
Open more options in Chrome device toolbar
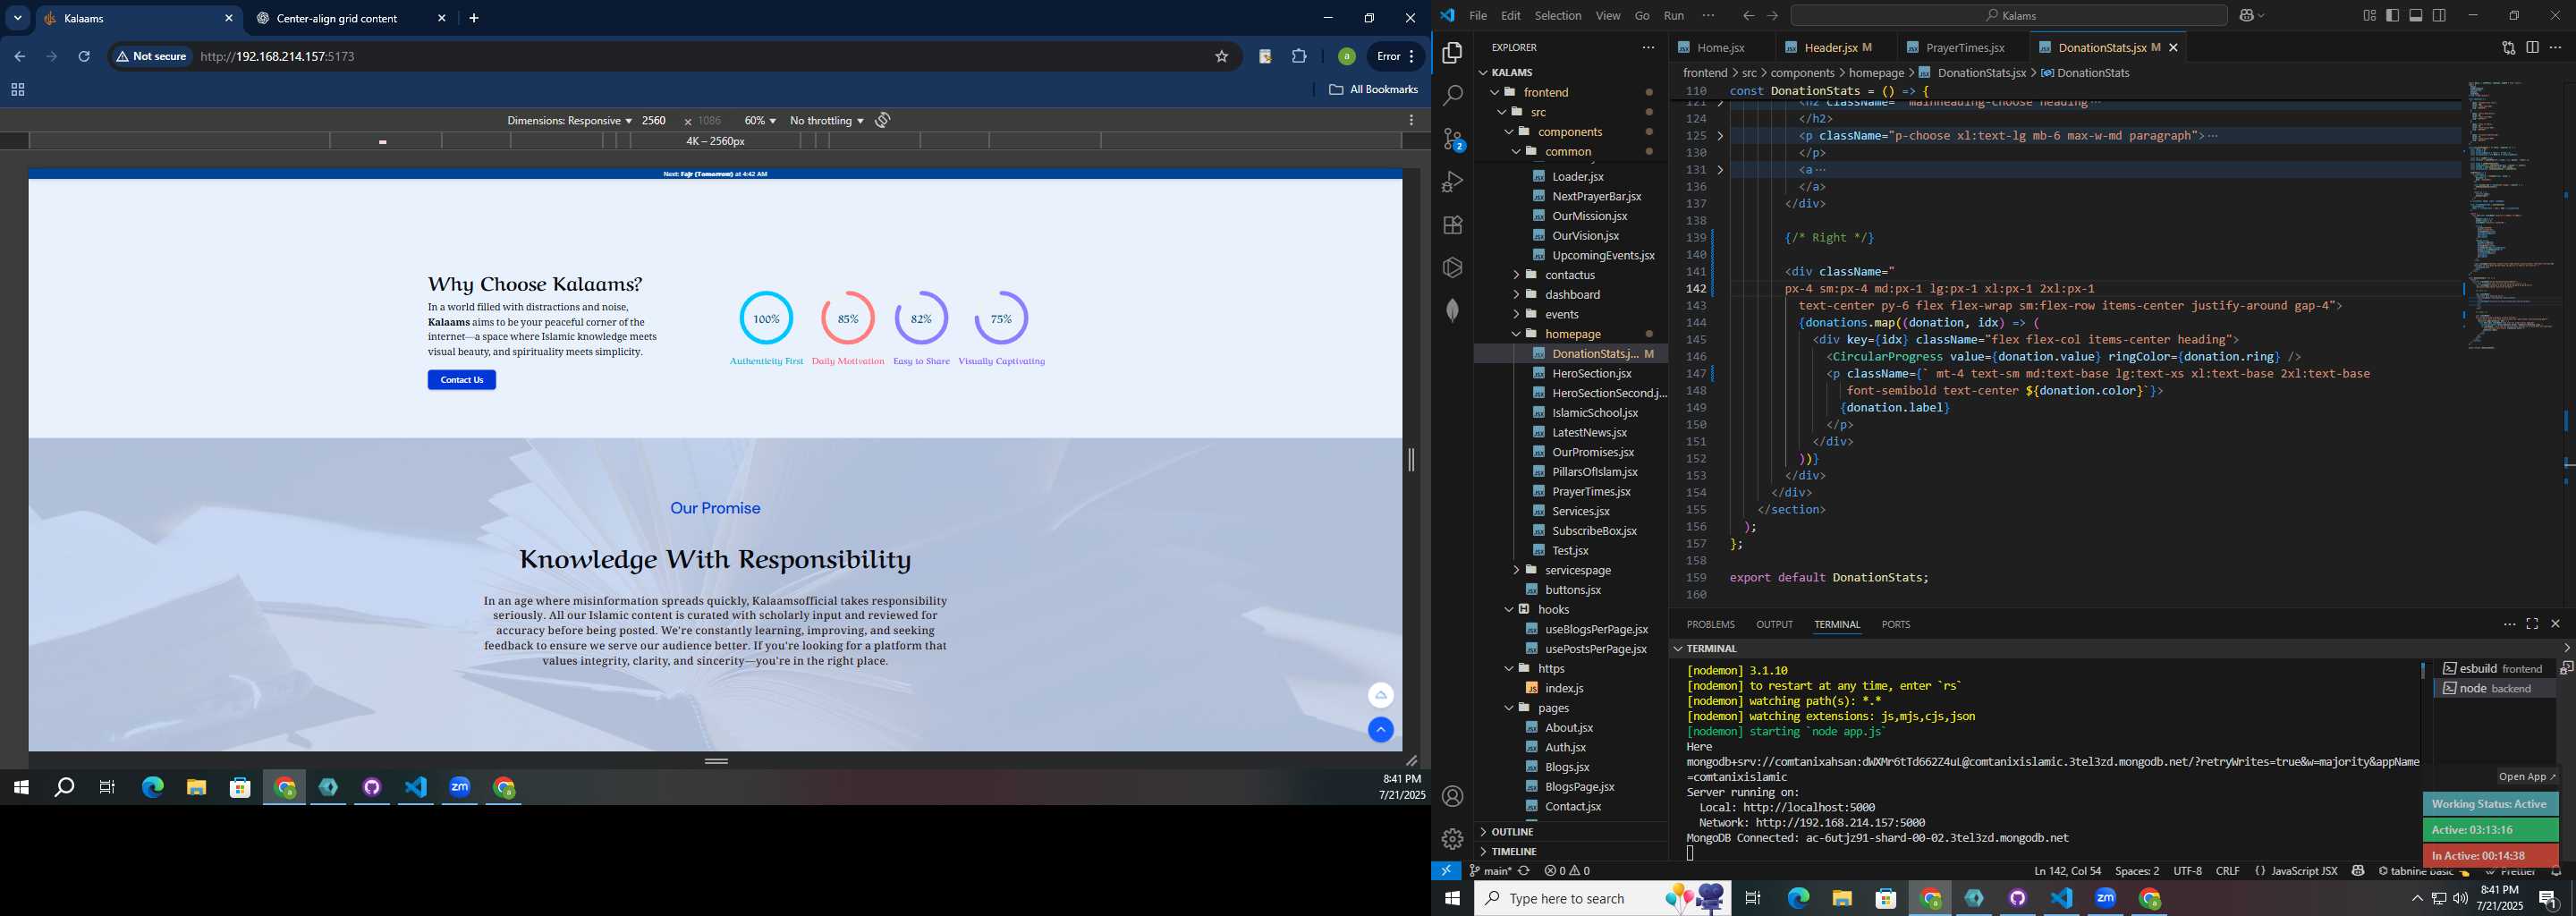(1411, 120)
